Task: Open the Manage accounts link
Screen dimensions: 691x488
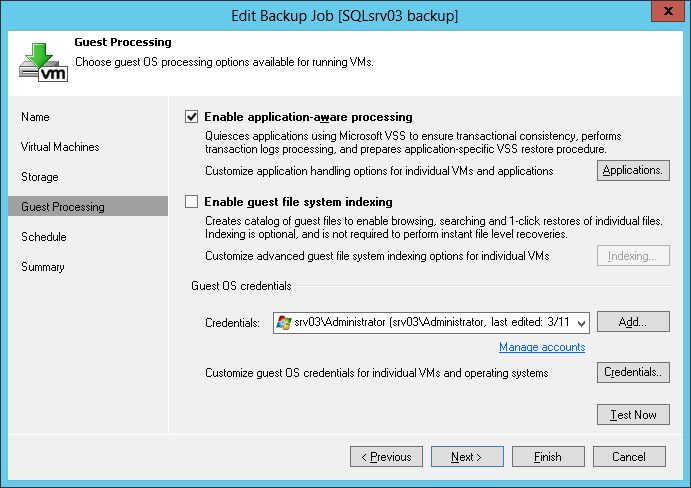Action: click(542, 347)
